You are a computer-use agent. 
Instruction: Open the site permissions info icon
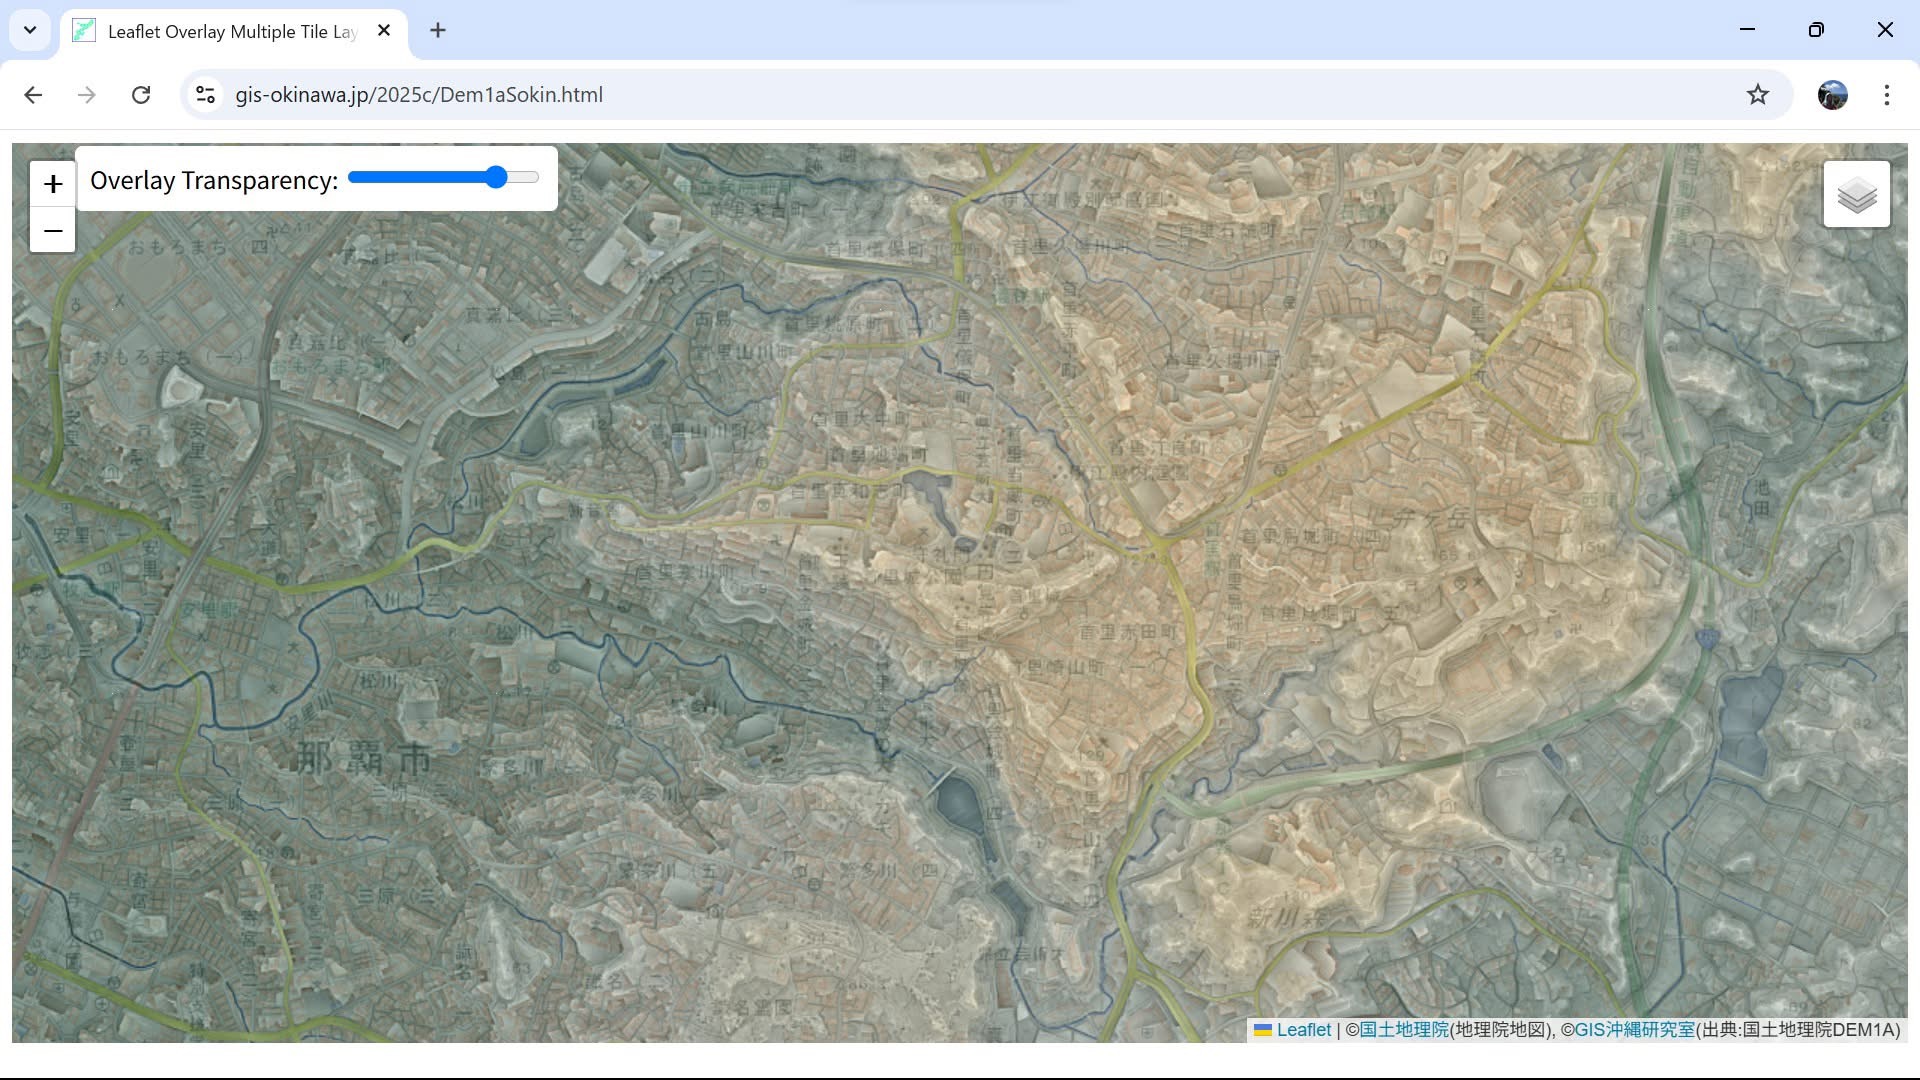tap(205, 94)
